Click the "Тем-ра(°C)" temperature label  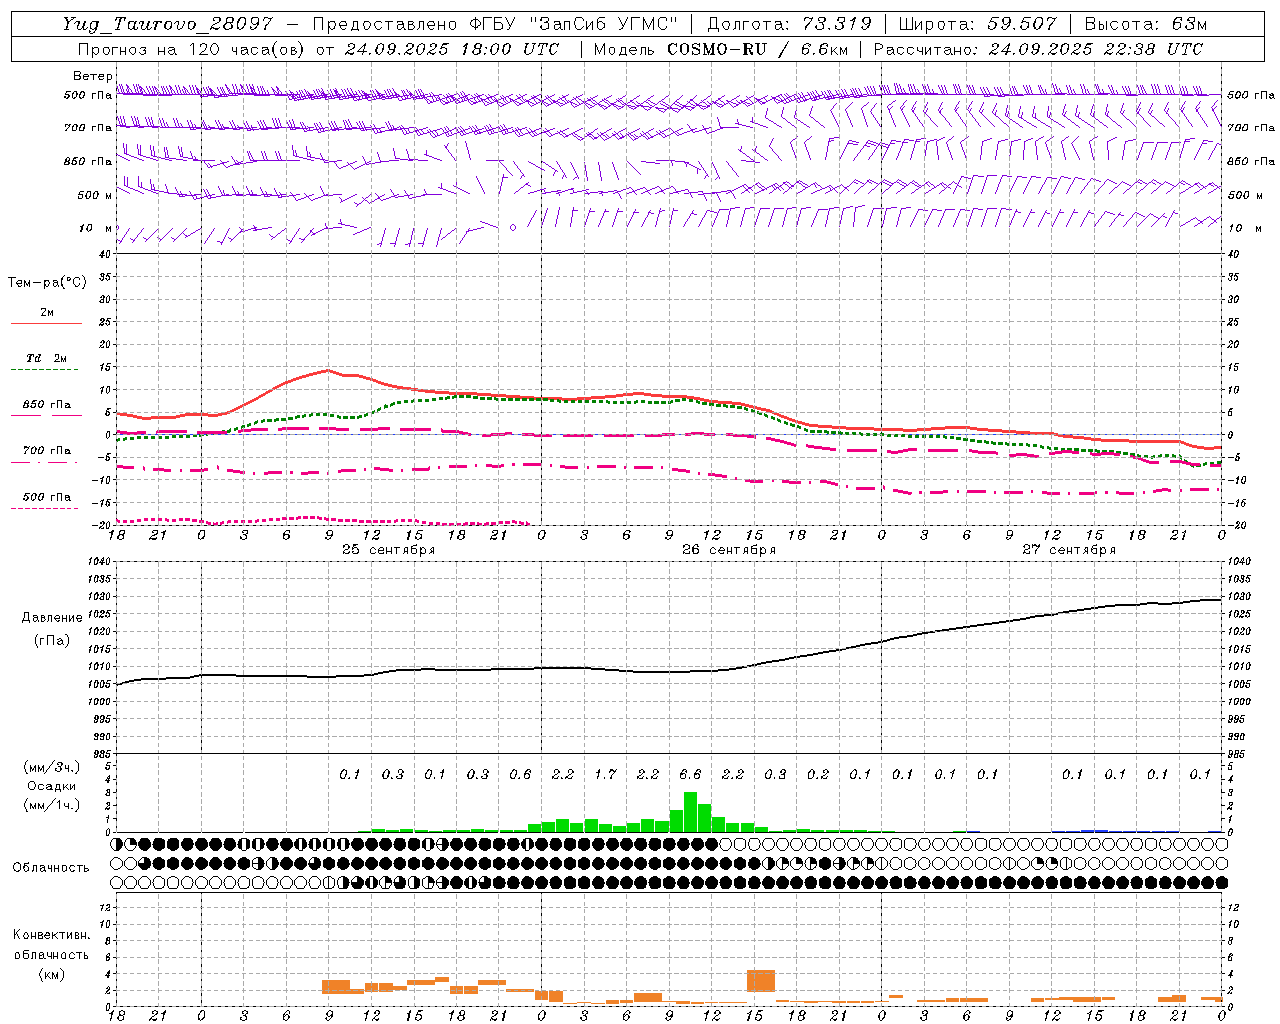pyautogui.click(x=47, y=282)
